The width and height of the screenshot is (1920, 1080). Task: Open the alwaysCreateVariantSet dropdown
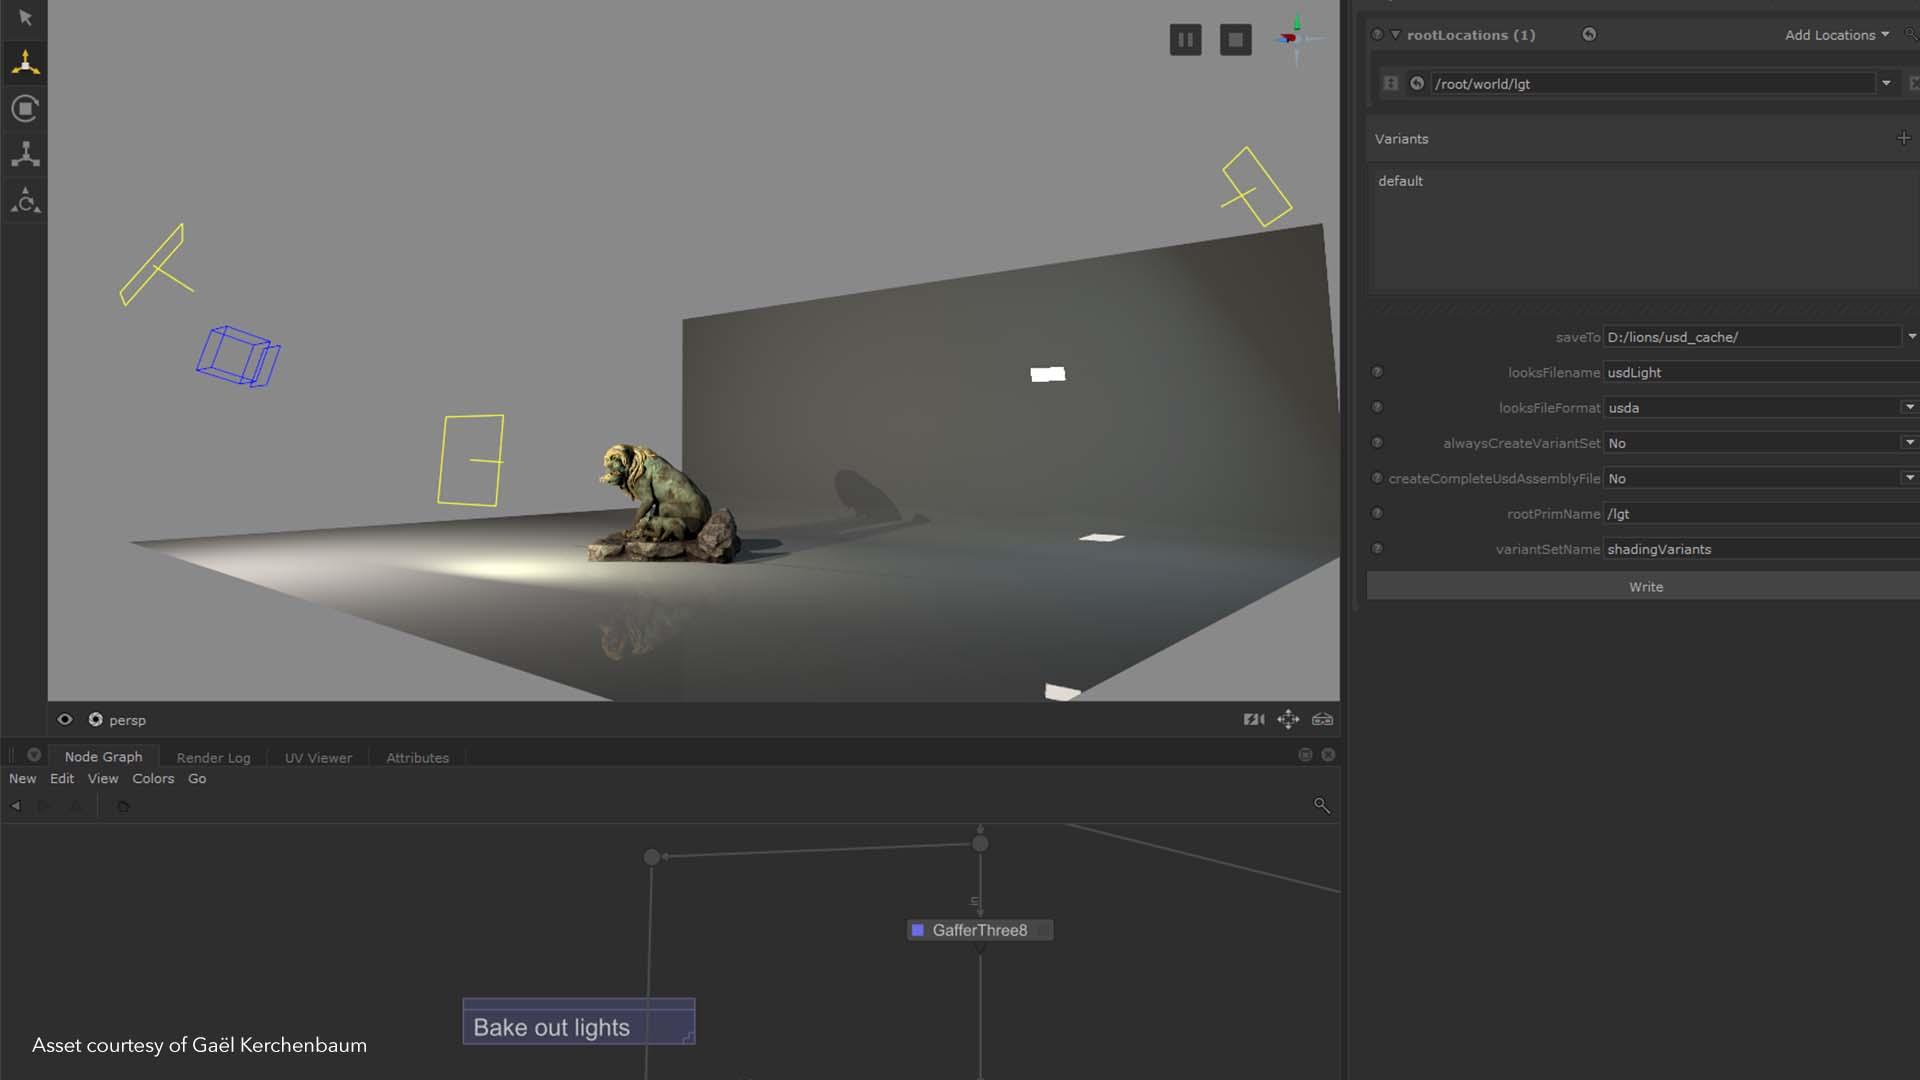(x=1909, y=442)
